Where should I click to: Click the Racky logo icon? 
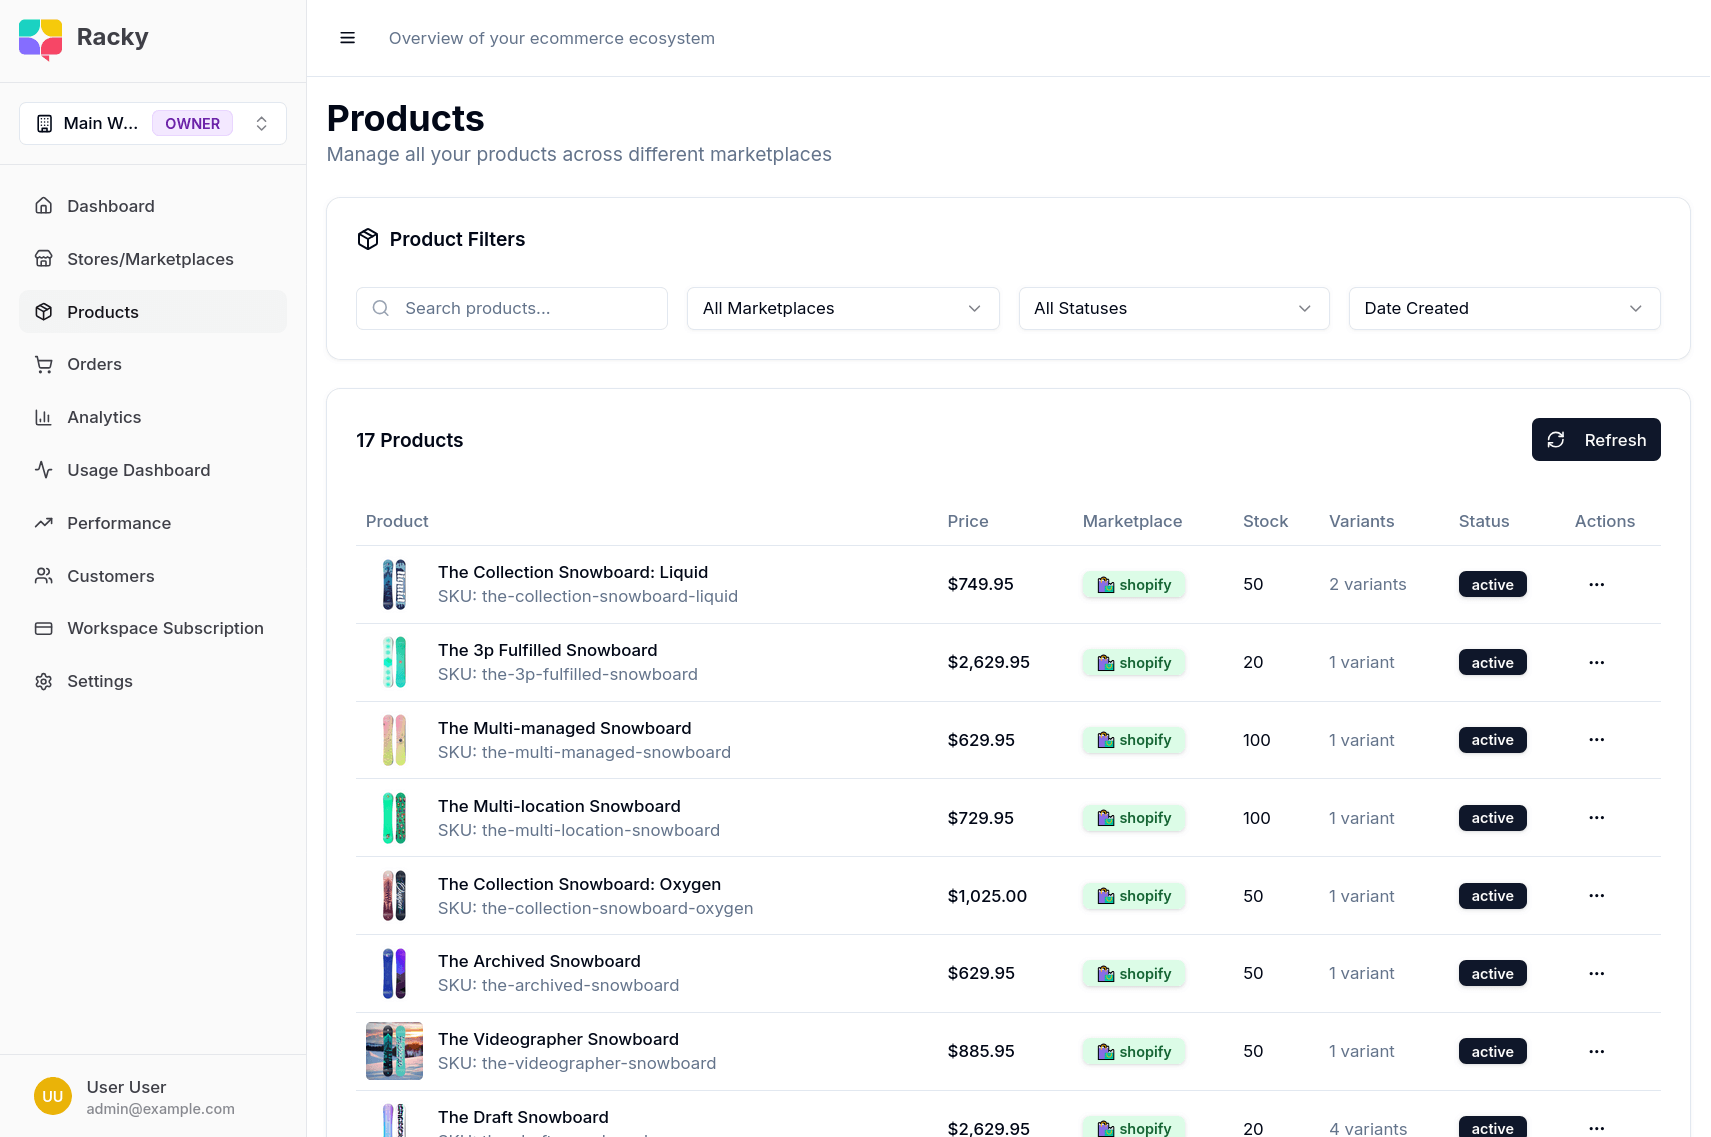click(x=41, y=39)
